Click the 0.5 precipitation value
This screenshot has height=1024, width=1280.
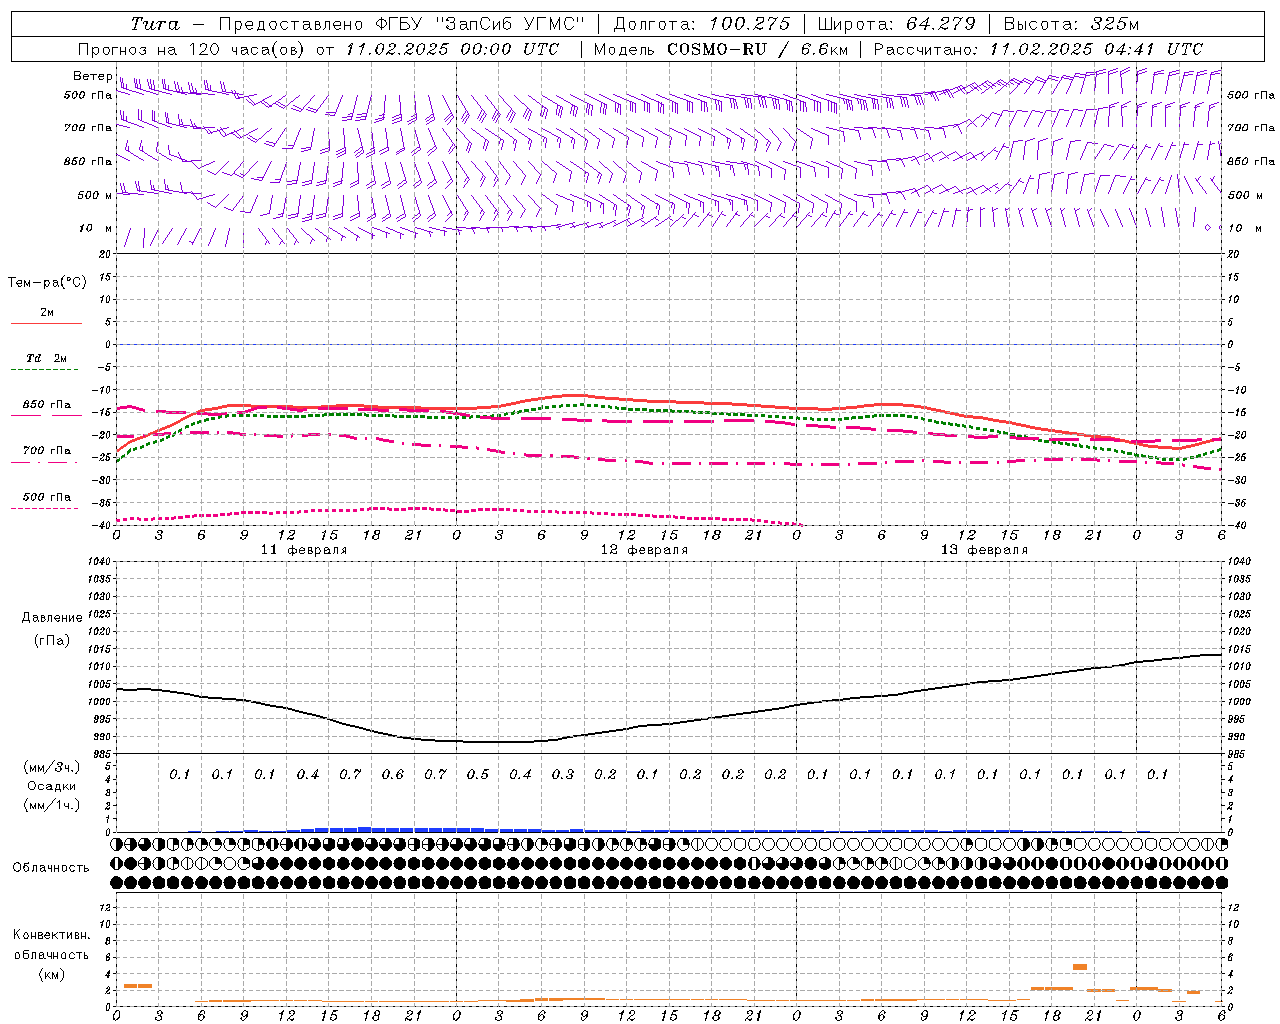(x=478, y=774)
